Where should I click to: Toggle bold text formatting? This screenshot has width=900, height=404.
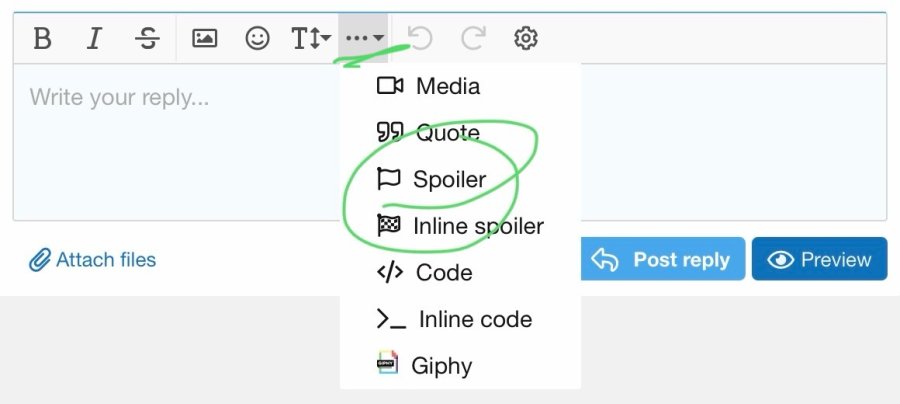click(x=42, y=38)
